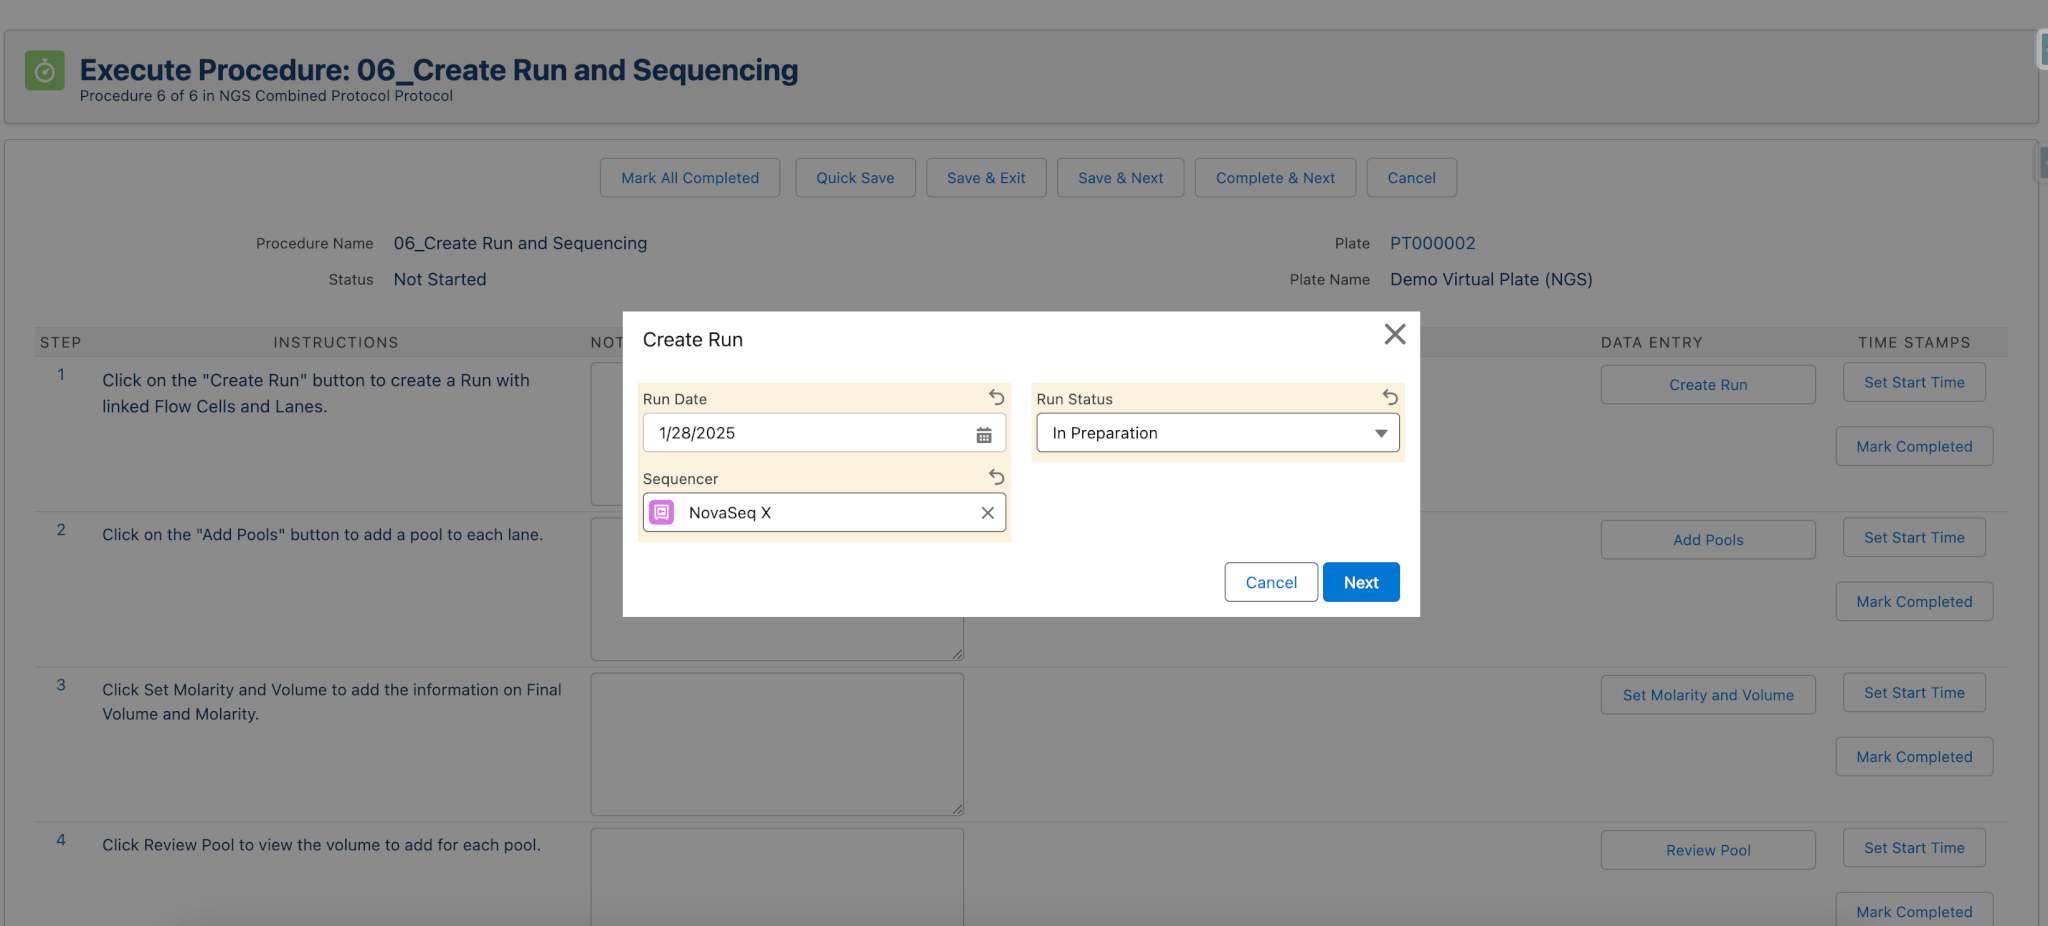Image resolution: width=2048 pixels, height=926 pixels.
Task: Click Complete & Next button
Action: tap(1276, 178)
